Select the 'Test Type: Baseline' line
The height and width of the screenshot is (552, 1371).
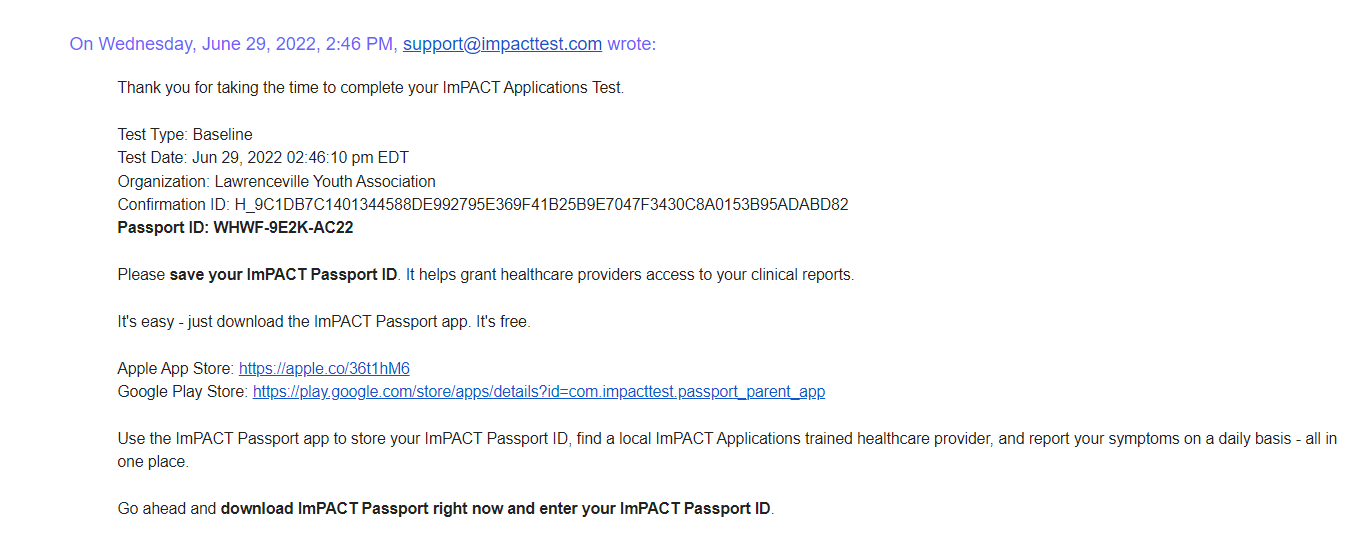pyautogui.click(x=185, y=134)
